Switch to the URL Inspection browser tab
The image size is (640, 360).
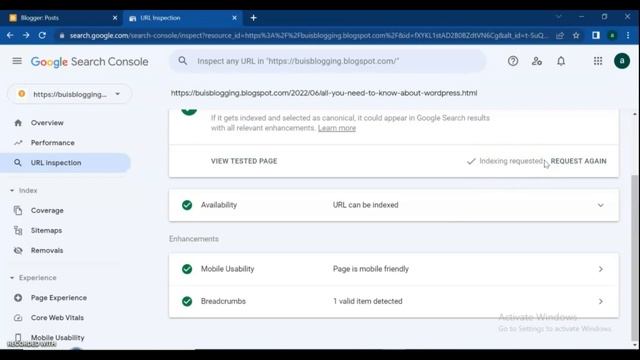182,18
